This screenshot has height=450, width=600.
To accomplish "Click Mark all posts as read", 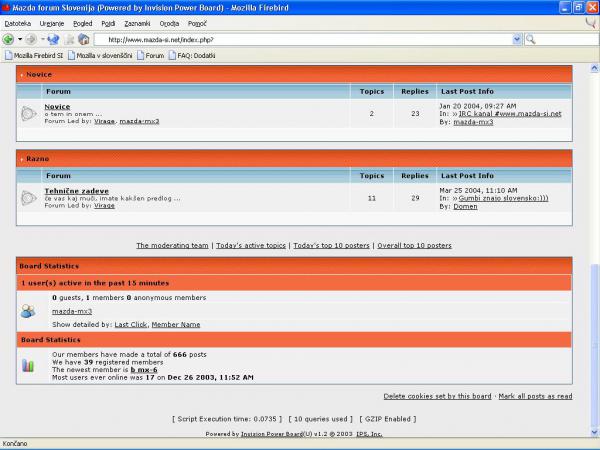I will coord(536,396).
